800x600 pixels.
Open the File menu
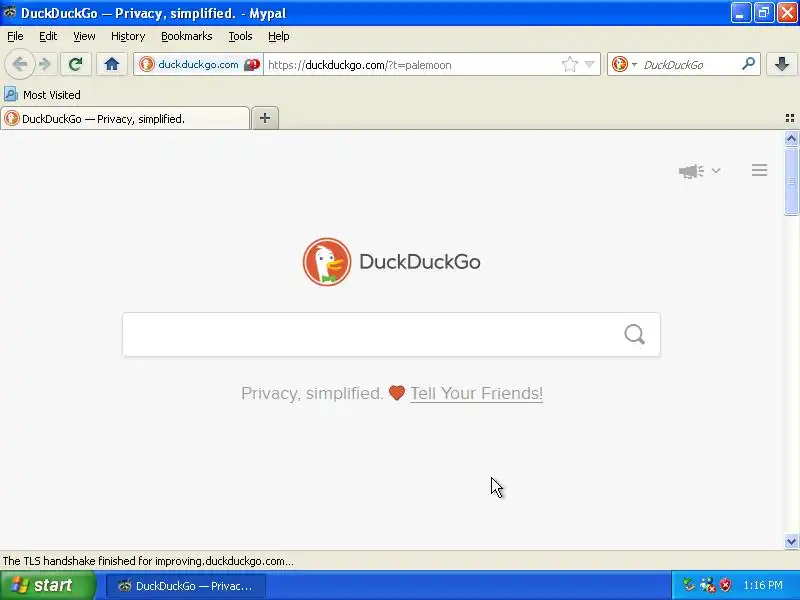[15, 36]
